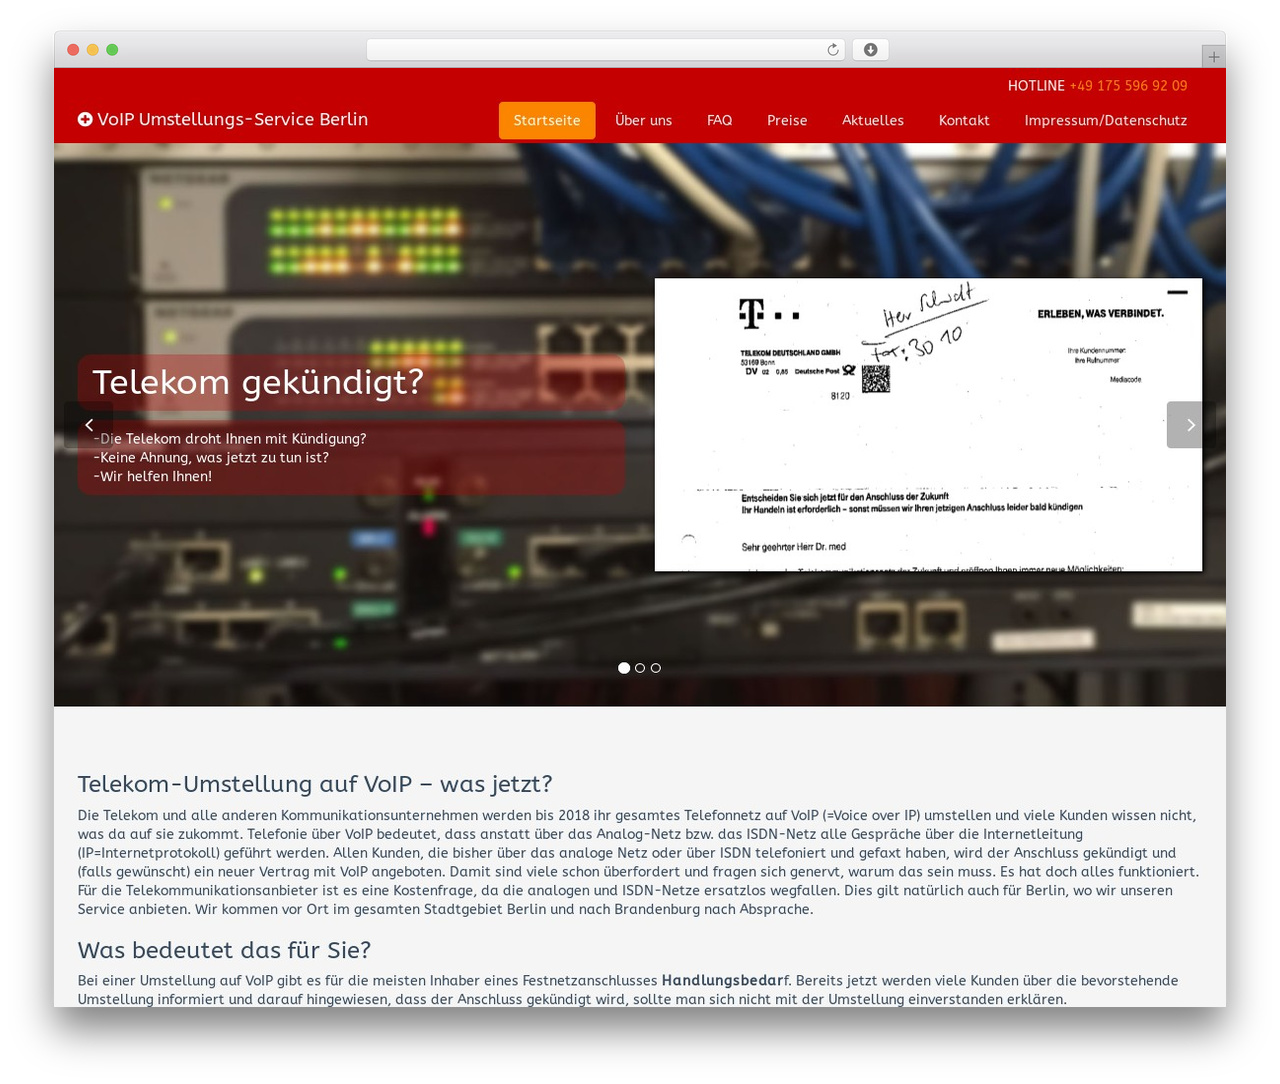Click the hotline number +49 175 596 92 09

tap(1128, 86)
